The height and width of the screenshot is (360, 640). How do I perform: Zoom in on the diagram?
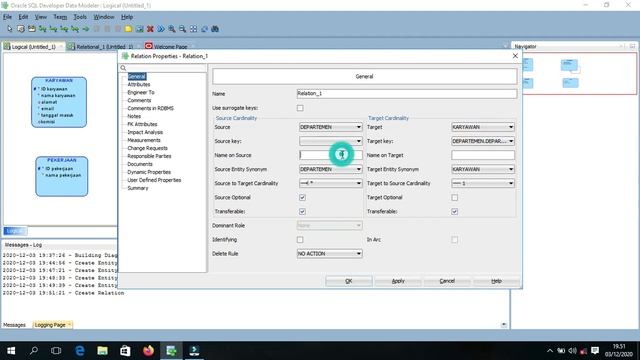(x=172, y=29)
